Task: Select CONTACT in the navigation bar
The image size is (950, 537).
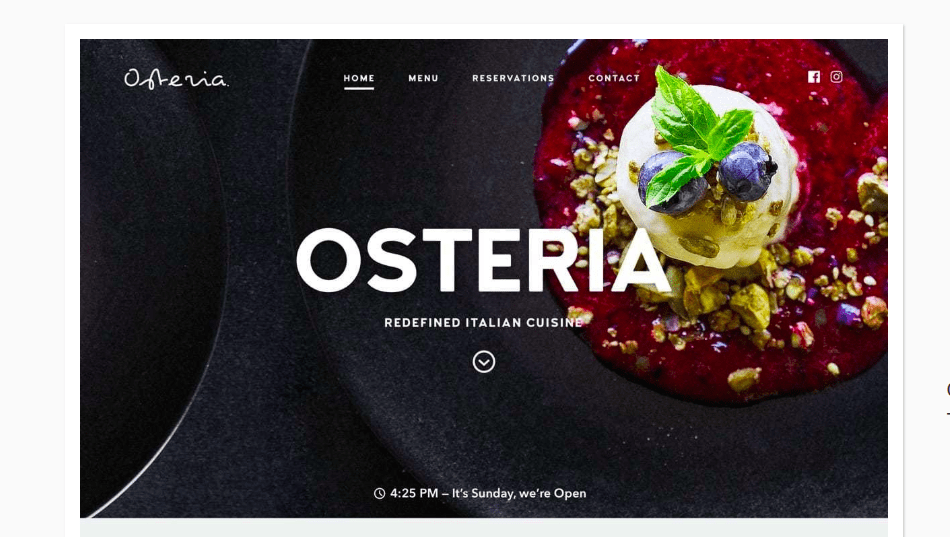Action: (x=614, y=78)
